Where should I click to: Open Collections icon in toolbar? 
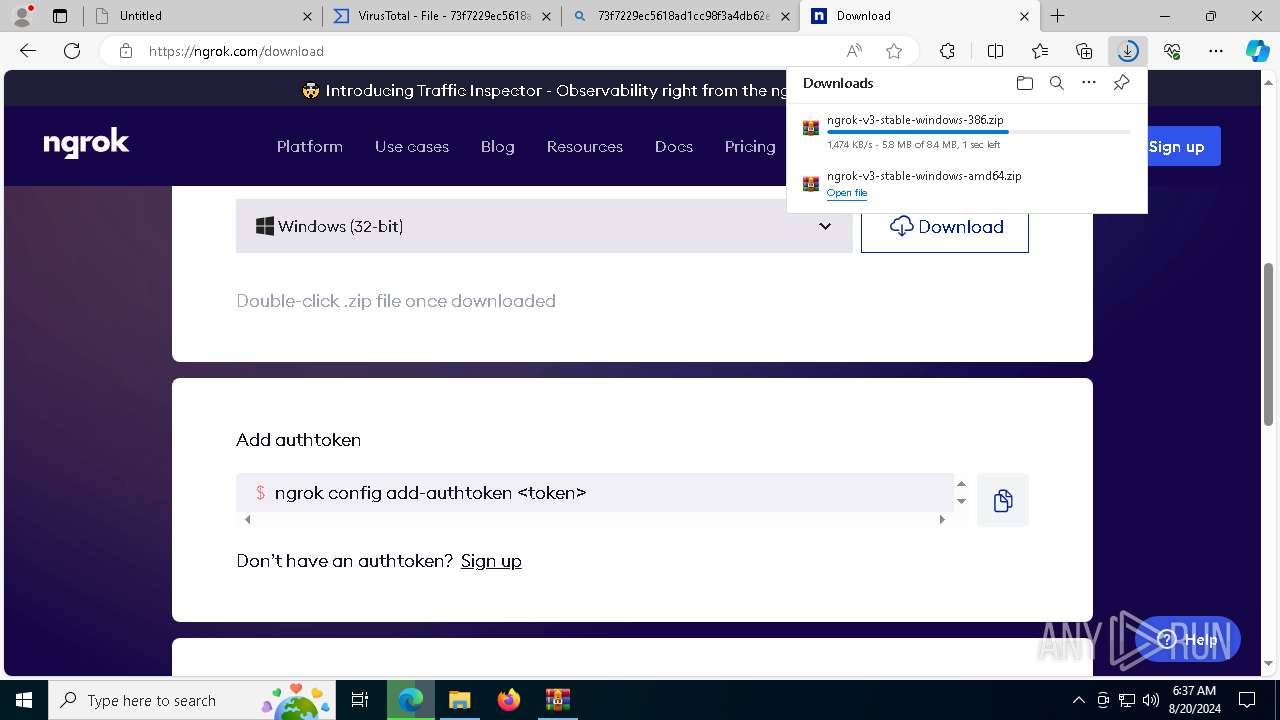pos(1084,51)
